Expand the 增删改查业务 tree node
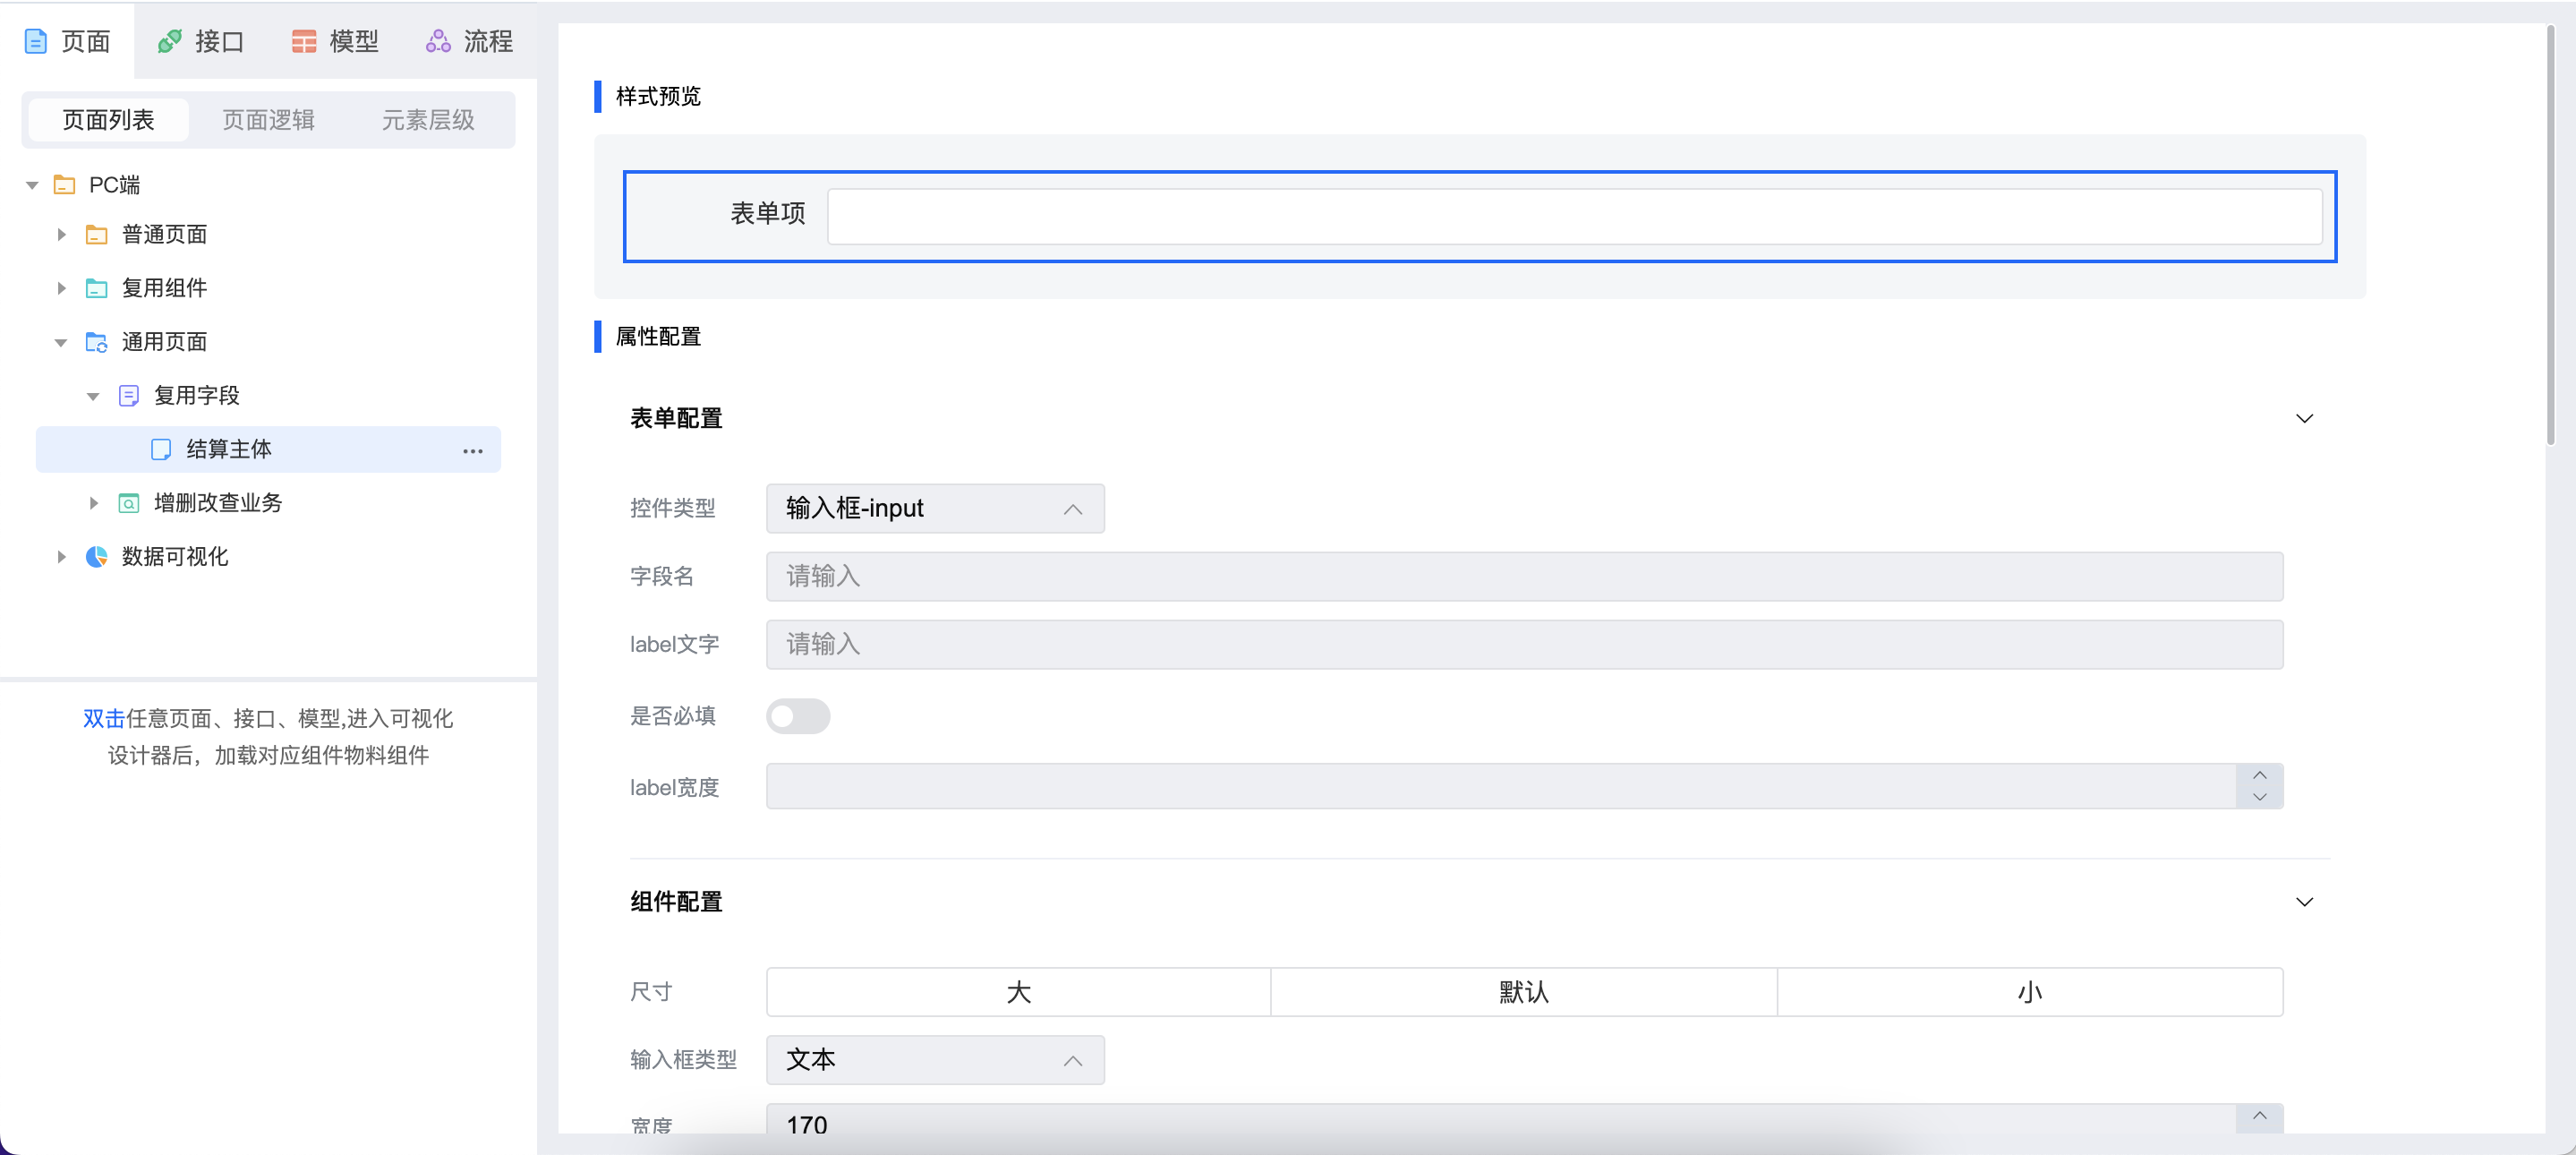2576x1155 pixels. point(94,503)
